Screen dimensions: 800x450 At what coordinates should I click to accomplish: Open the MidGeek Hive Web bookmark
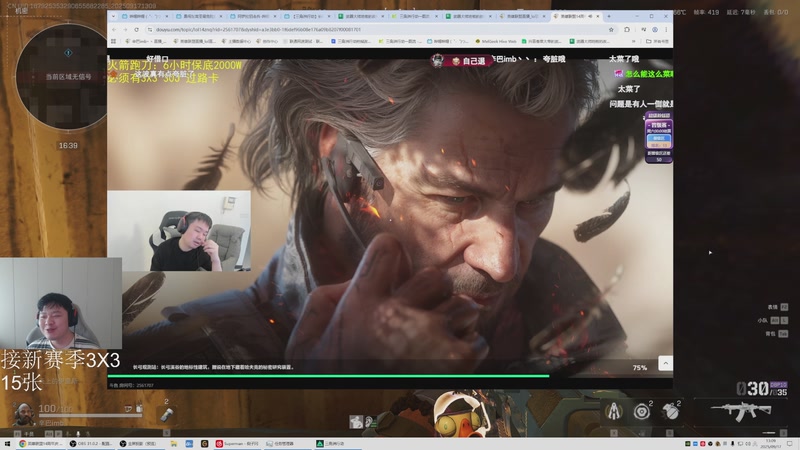coord(496,41)
